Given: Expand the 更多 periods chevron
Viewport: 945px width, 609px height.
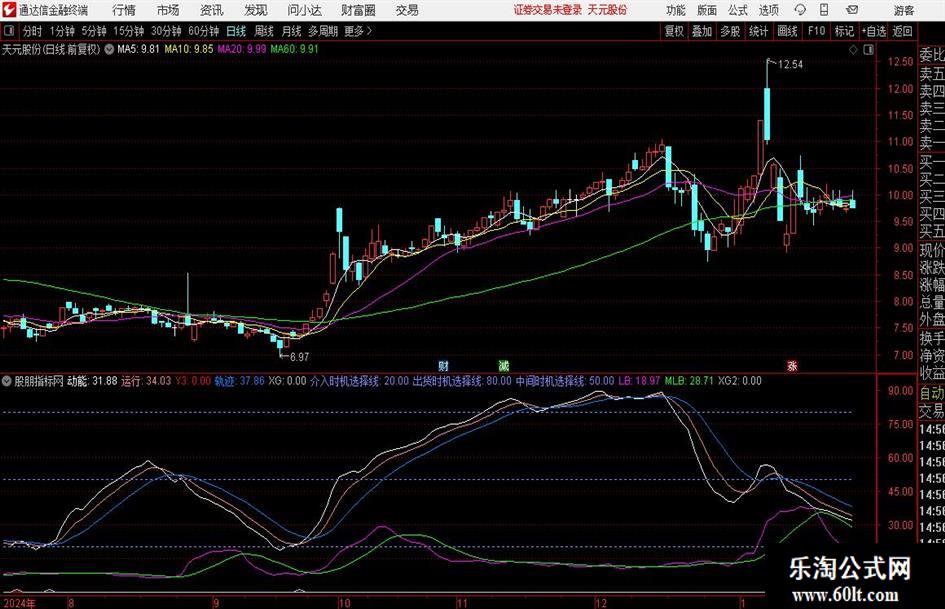Looking at the screenshot, I should tap(369, 31).
